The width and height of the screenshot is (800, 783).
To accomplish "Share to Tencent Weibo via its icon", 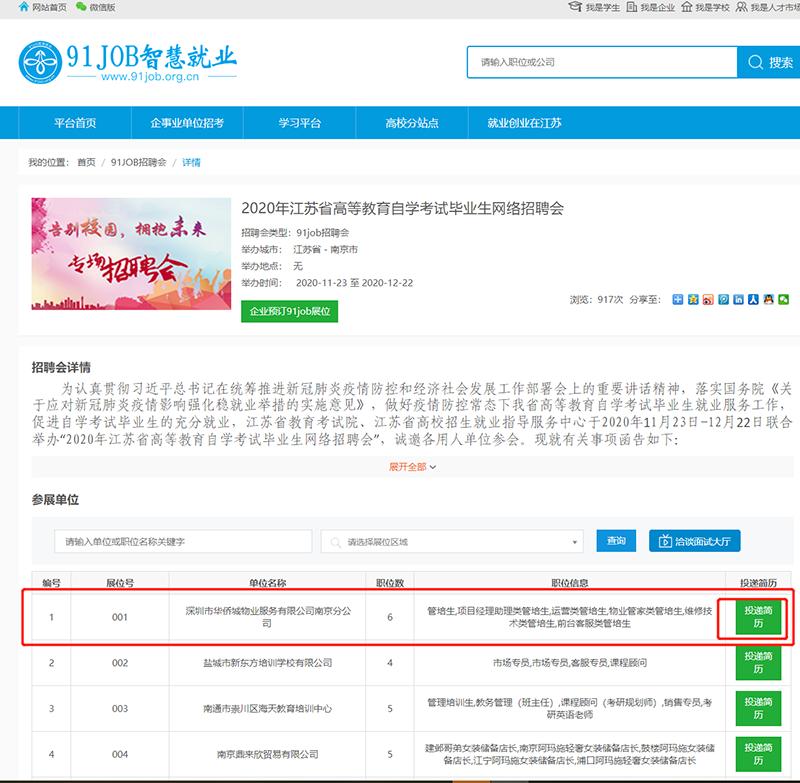I will click(724, 299).
